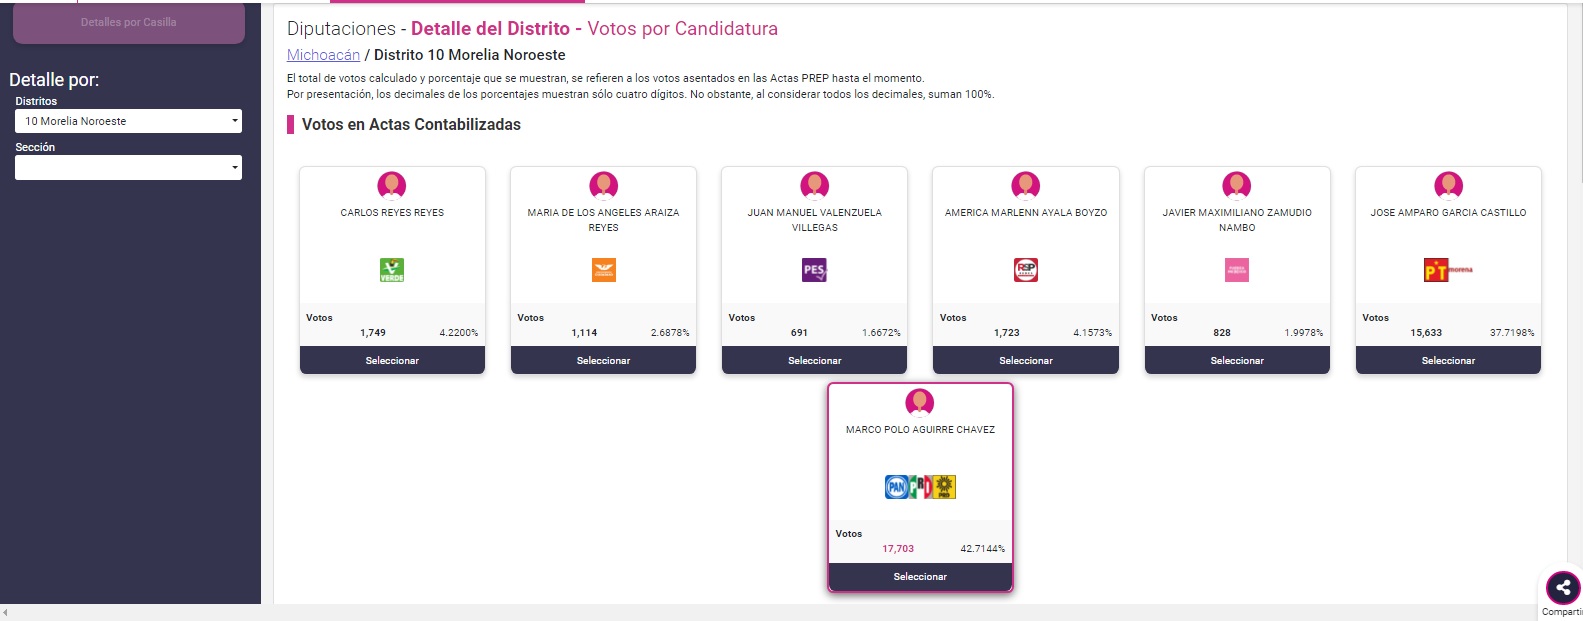Open the Distritos dropdown
The image size is (1583, 621).
click(x=128, y=121)
